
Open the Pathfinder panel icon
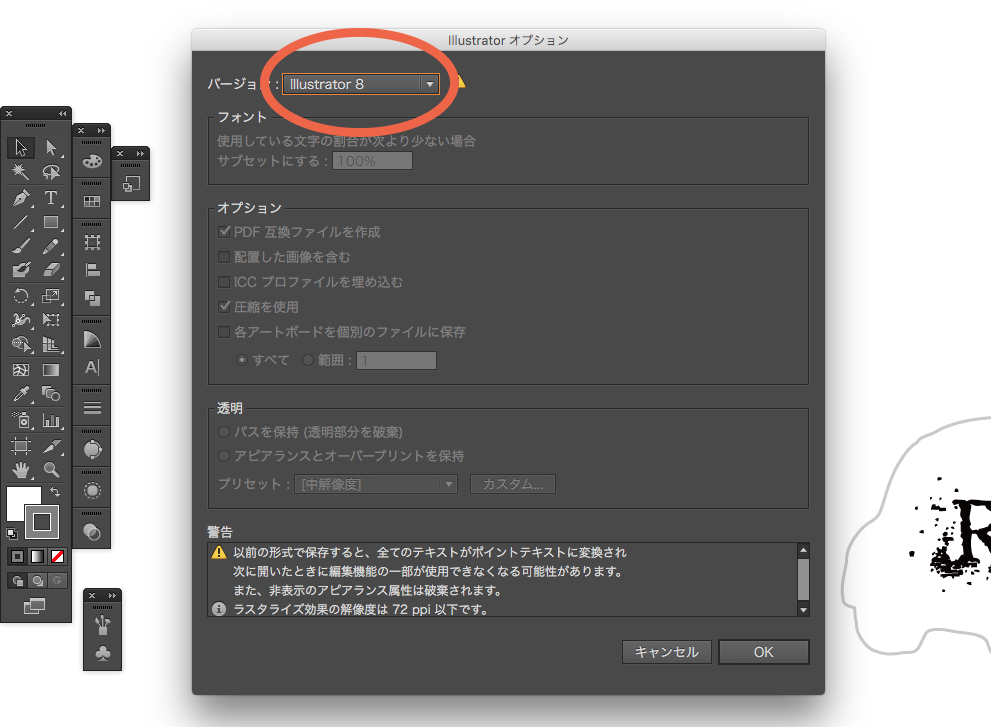pyautogui.click(x=92, y=298)
